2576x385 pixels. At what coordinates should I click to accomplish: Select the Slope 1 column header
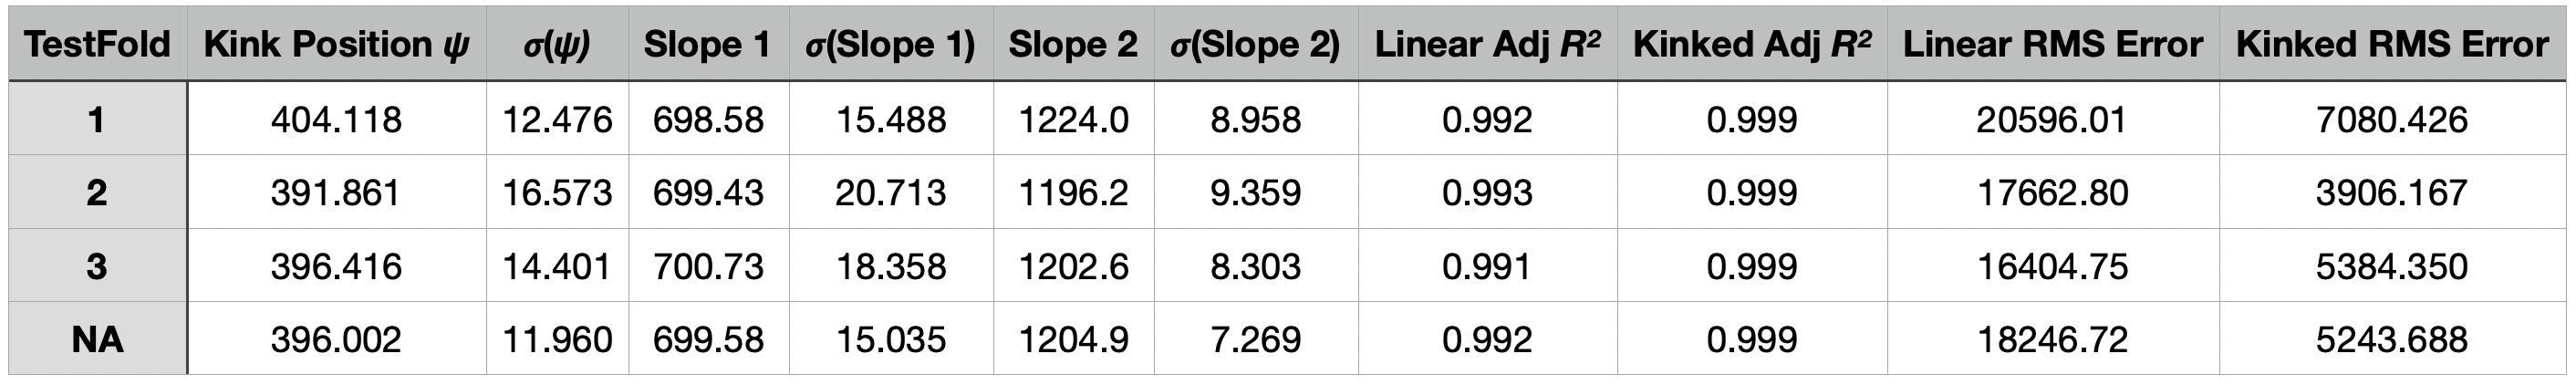(x=708, y=44)
